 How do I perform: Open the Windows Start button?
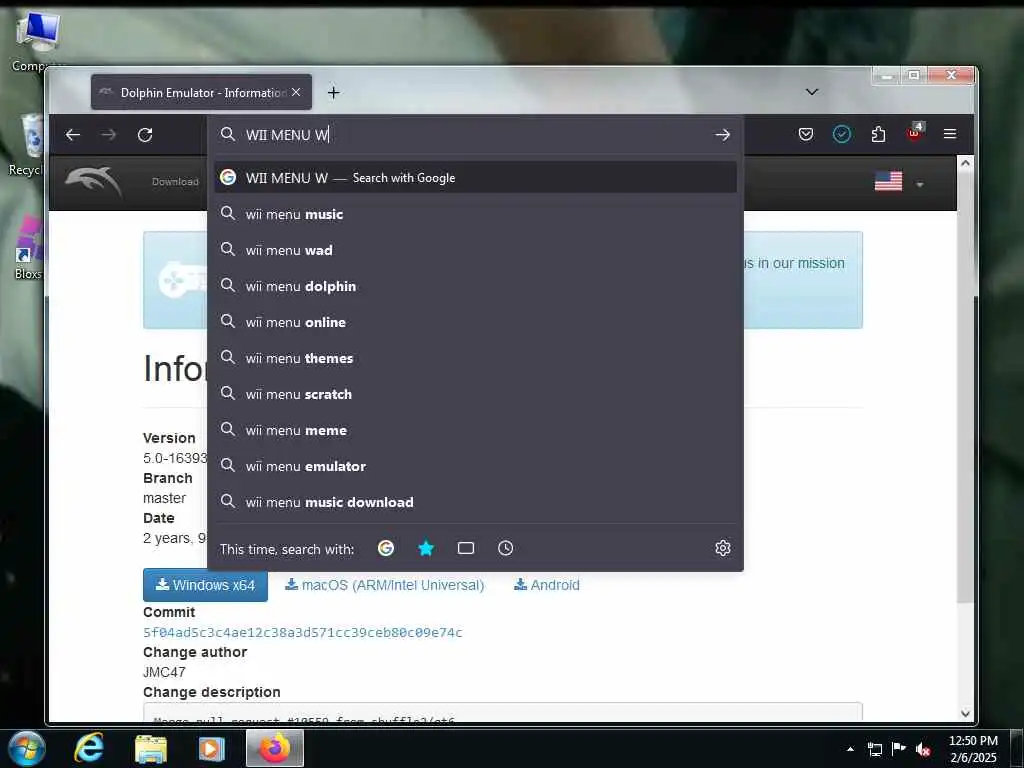click(x=26, y=748)
